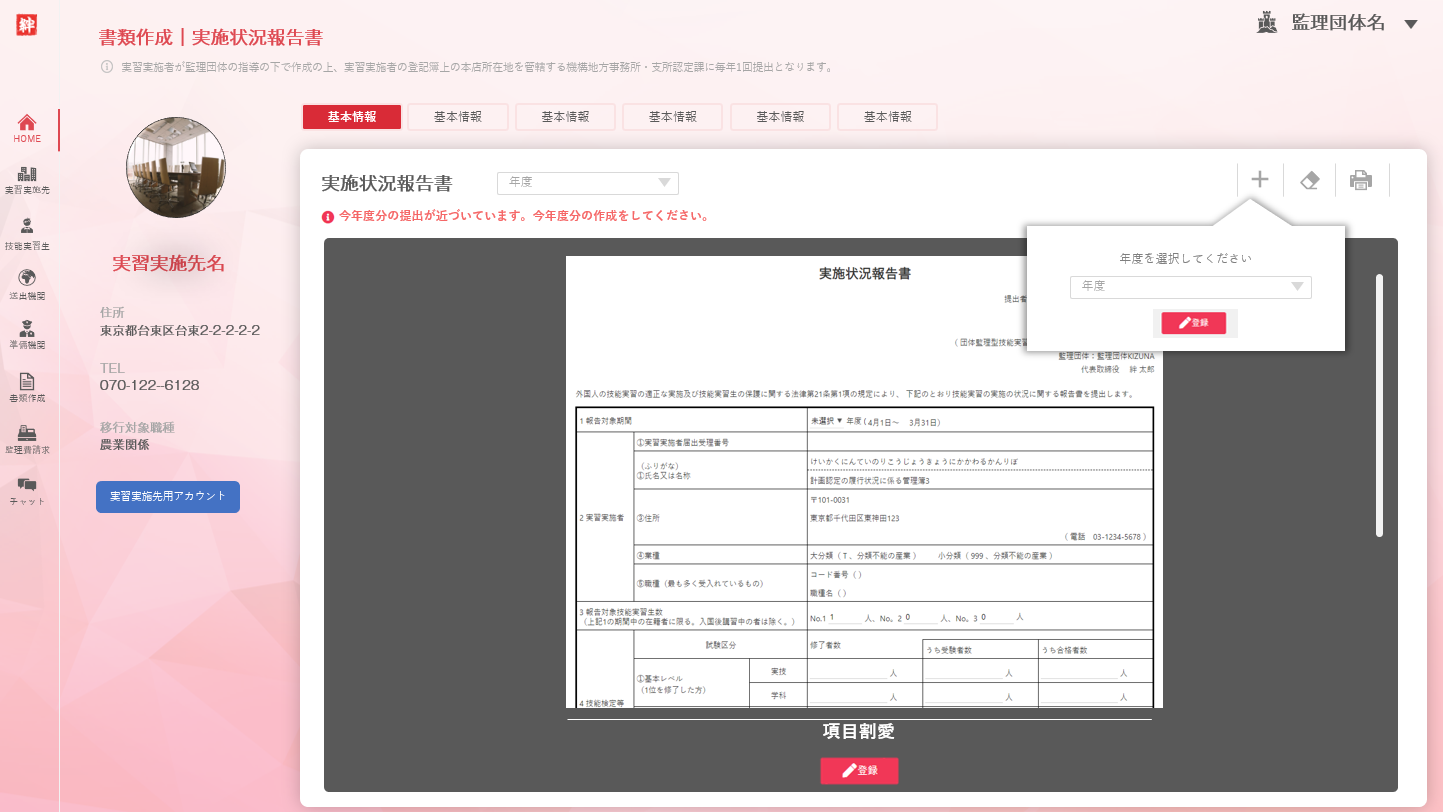This screenshot has width=1443, height=812.
Task: Click the document preview vertical scrollbar
Action: [1380, 405]
